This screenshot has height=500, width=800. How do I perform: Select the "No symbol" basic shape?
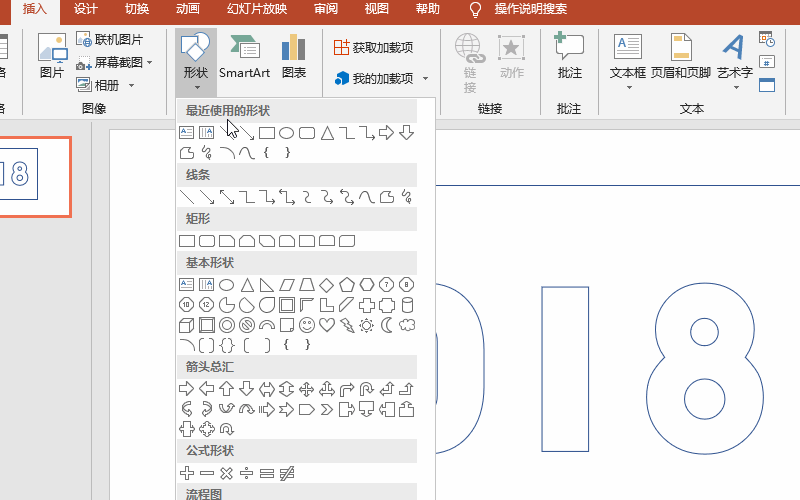(x=247, y=325)
